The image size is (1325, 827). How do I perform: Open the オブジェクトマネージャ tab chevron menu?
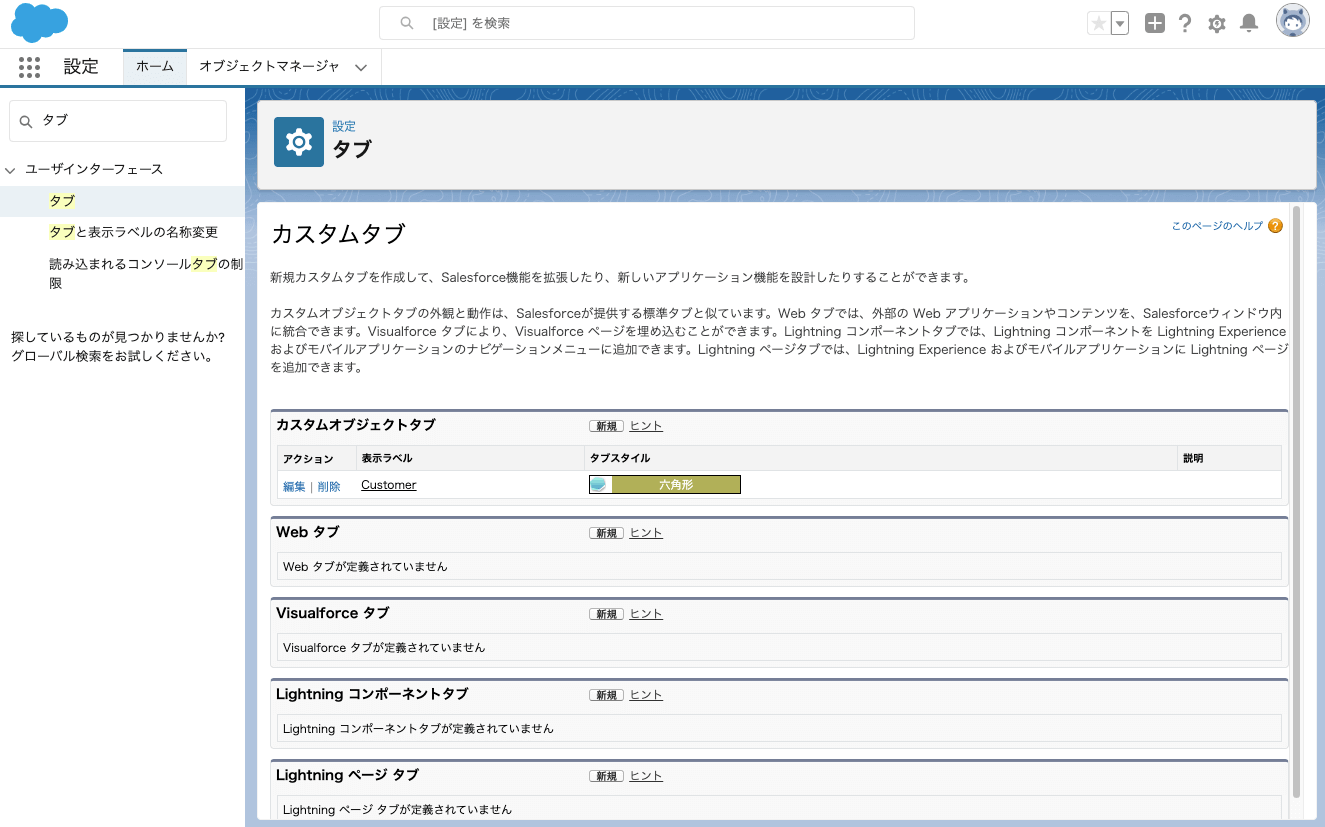(361, 68)
